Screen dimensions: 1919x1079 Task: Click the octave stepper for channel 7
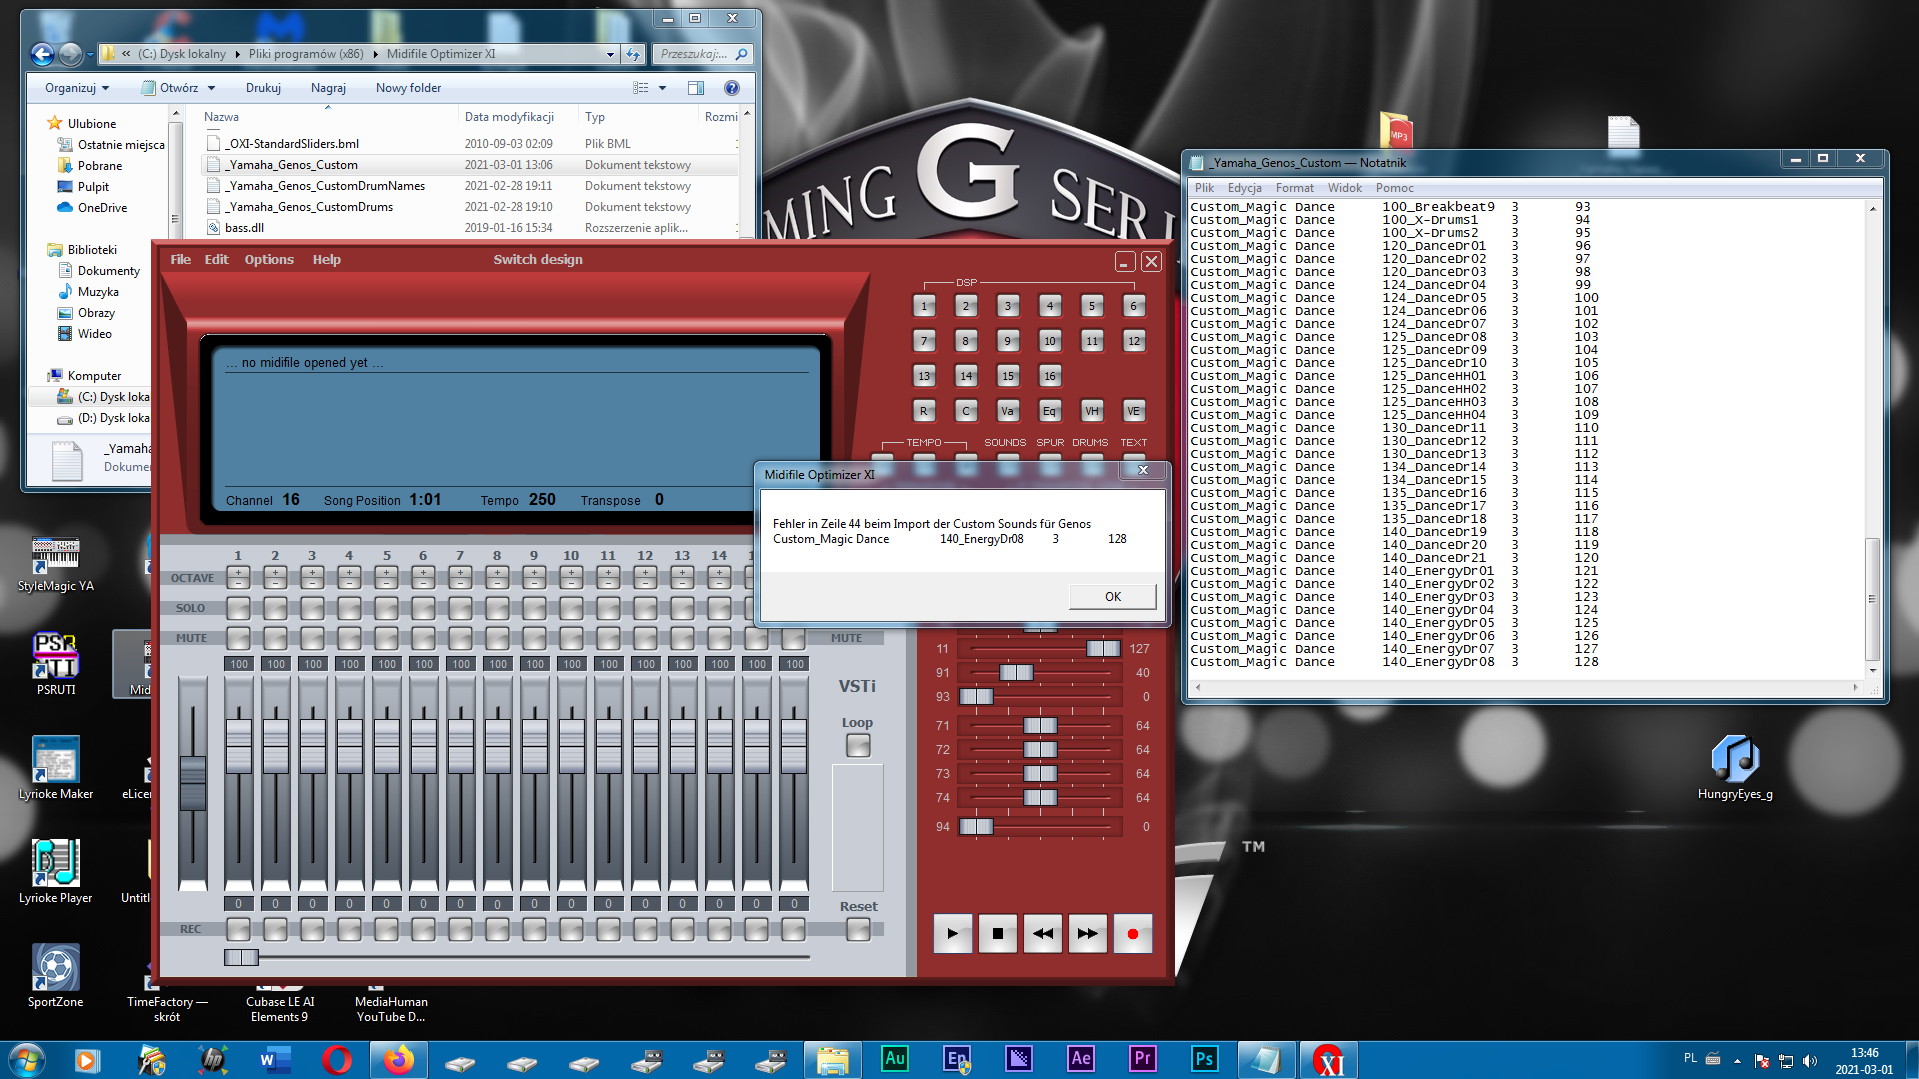pos(460,577)
